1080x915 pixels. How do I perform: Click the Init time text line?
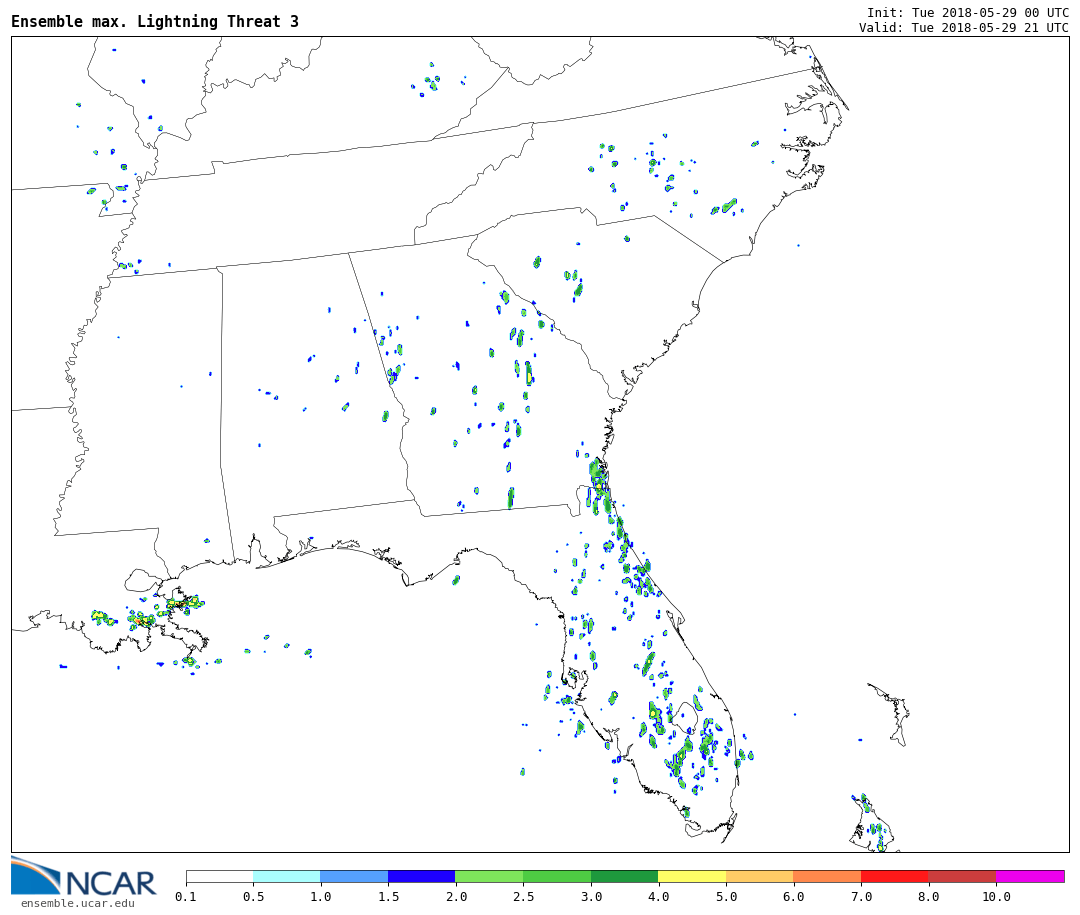(x=967, y=13)
